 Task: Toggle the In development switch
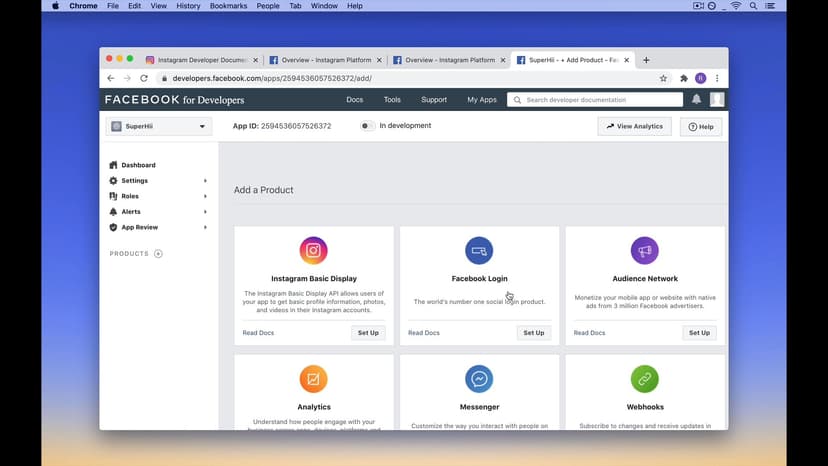(x=367, y=126)
